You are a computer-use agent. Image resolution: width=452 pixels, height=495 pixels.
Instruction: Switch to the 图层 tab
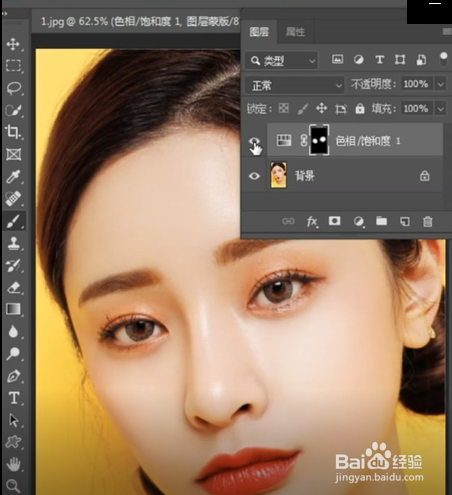(x=259, y=32)
